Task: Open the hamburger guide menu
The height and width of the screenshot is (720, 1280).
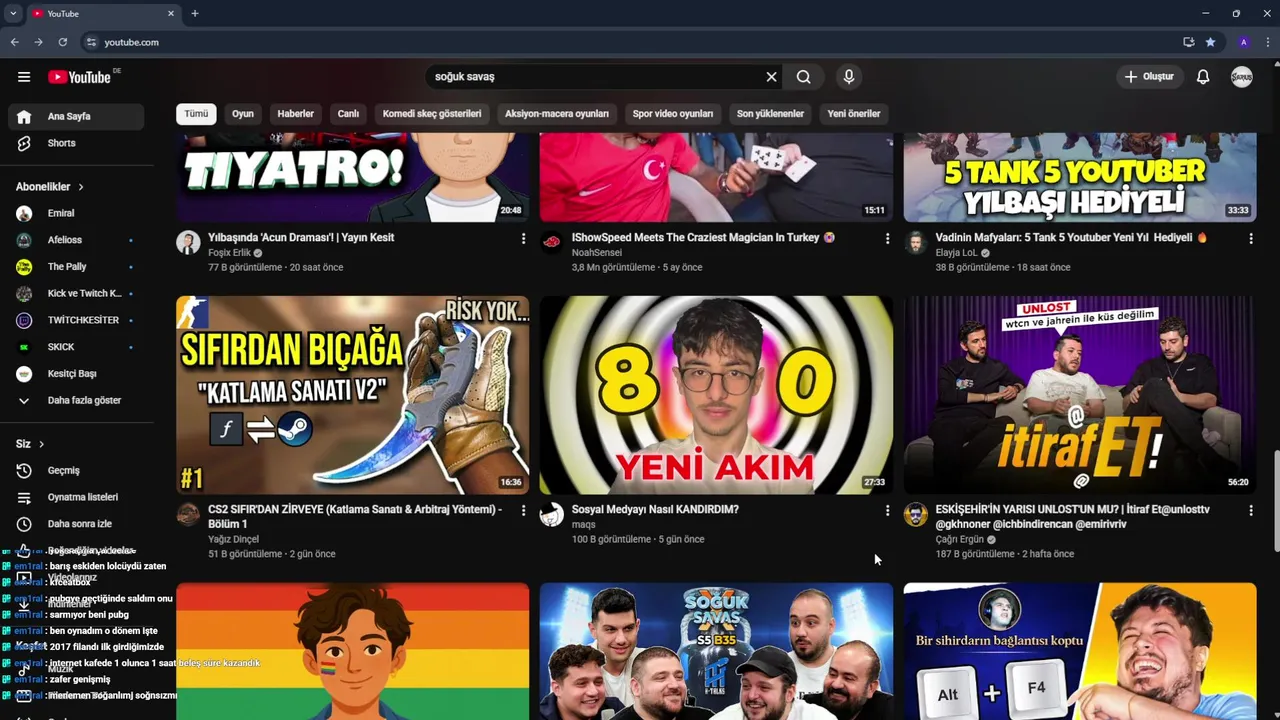Action: pos(24,77)
